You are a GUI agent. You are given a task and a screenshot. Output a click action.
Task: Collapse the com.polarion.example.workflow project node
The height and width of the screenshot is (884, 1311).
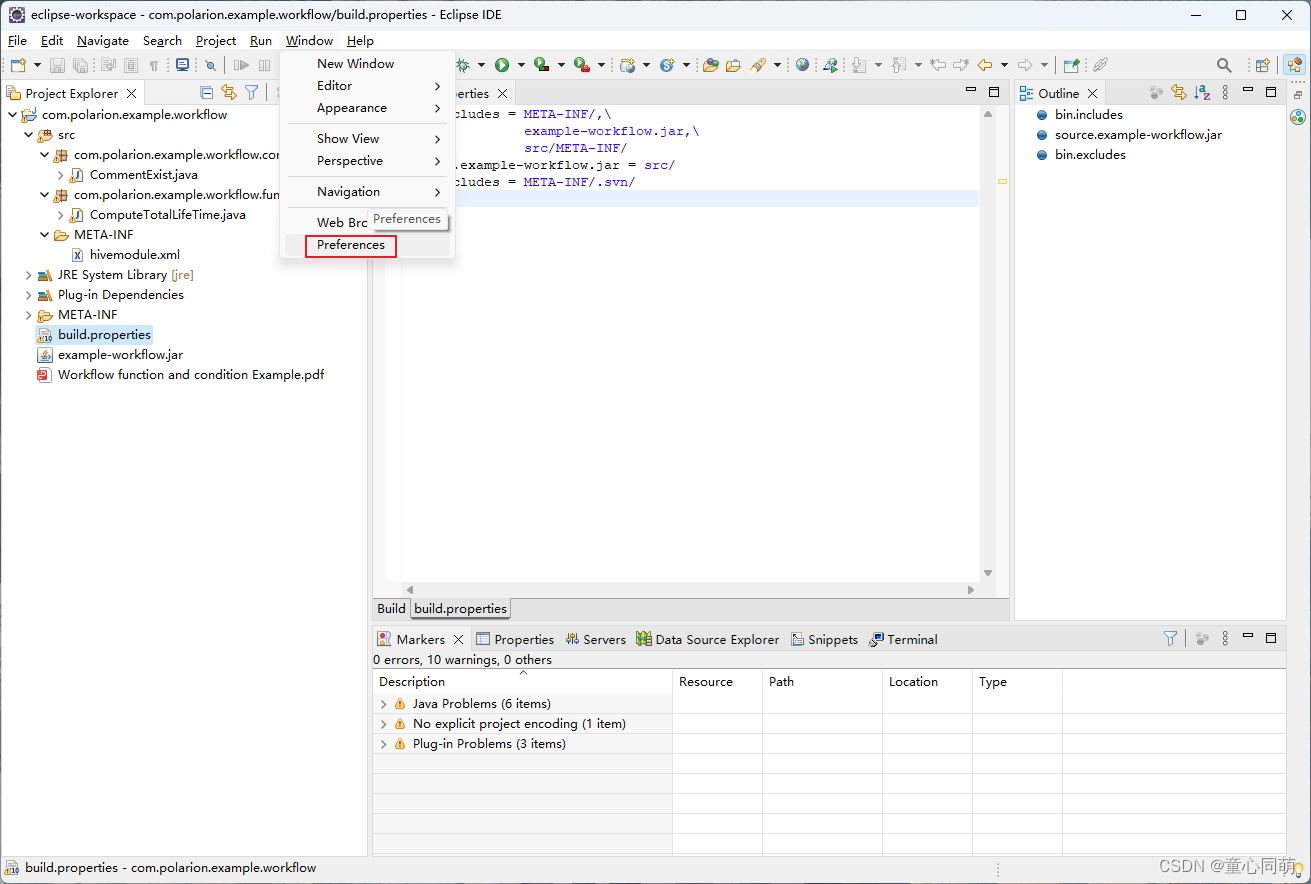point(12,115)
